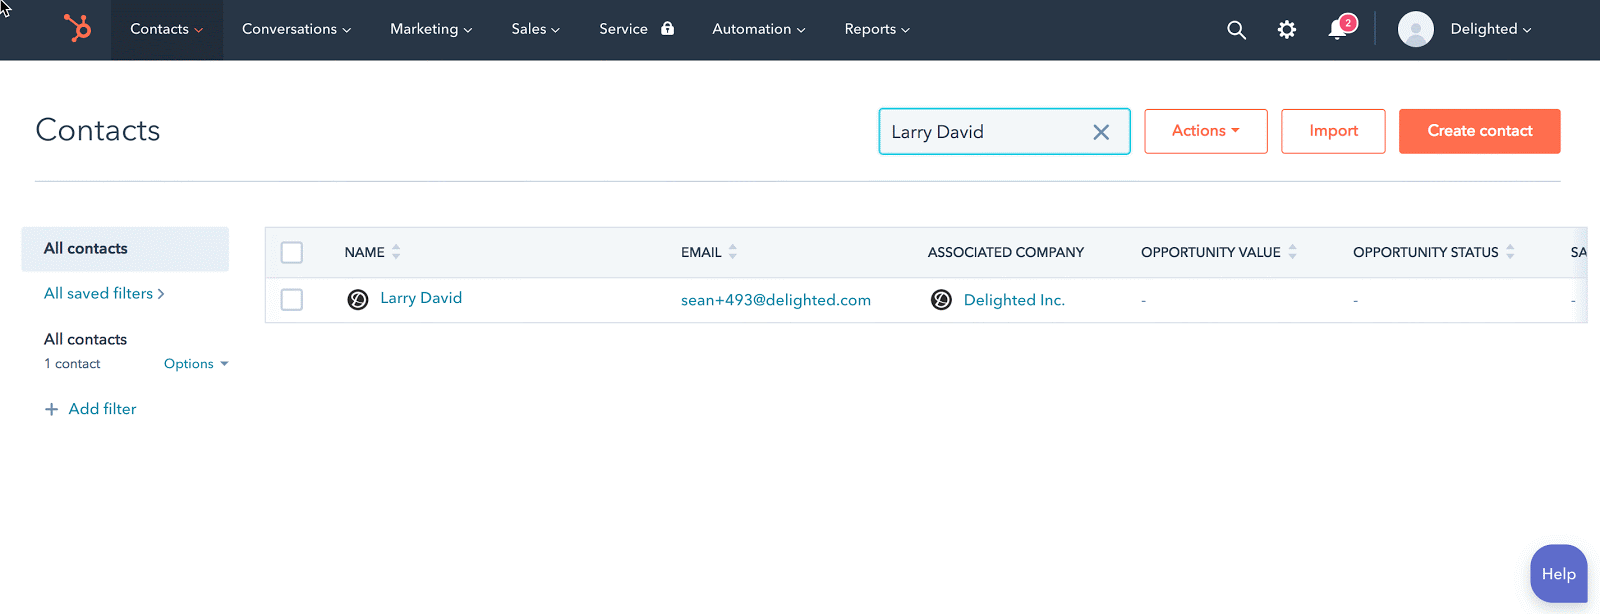Click the Service lock icon
The image size is (1600, 614).
[667, 28]
